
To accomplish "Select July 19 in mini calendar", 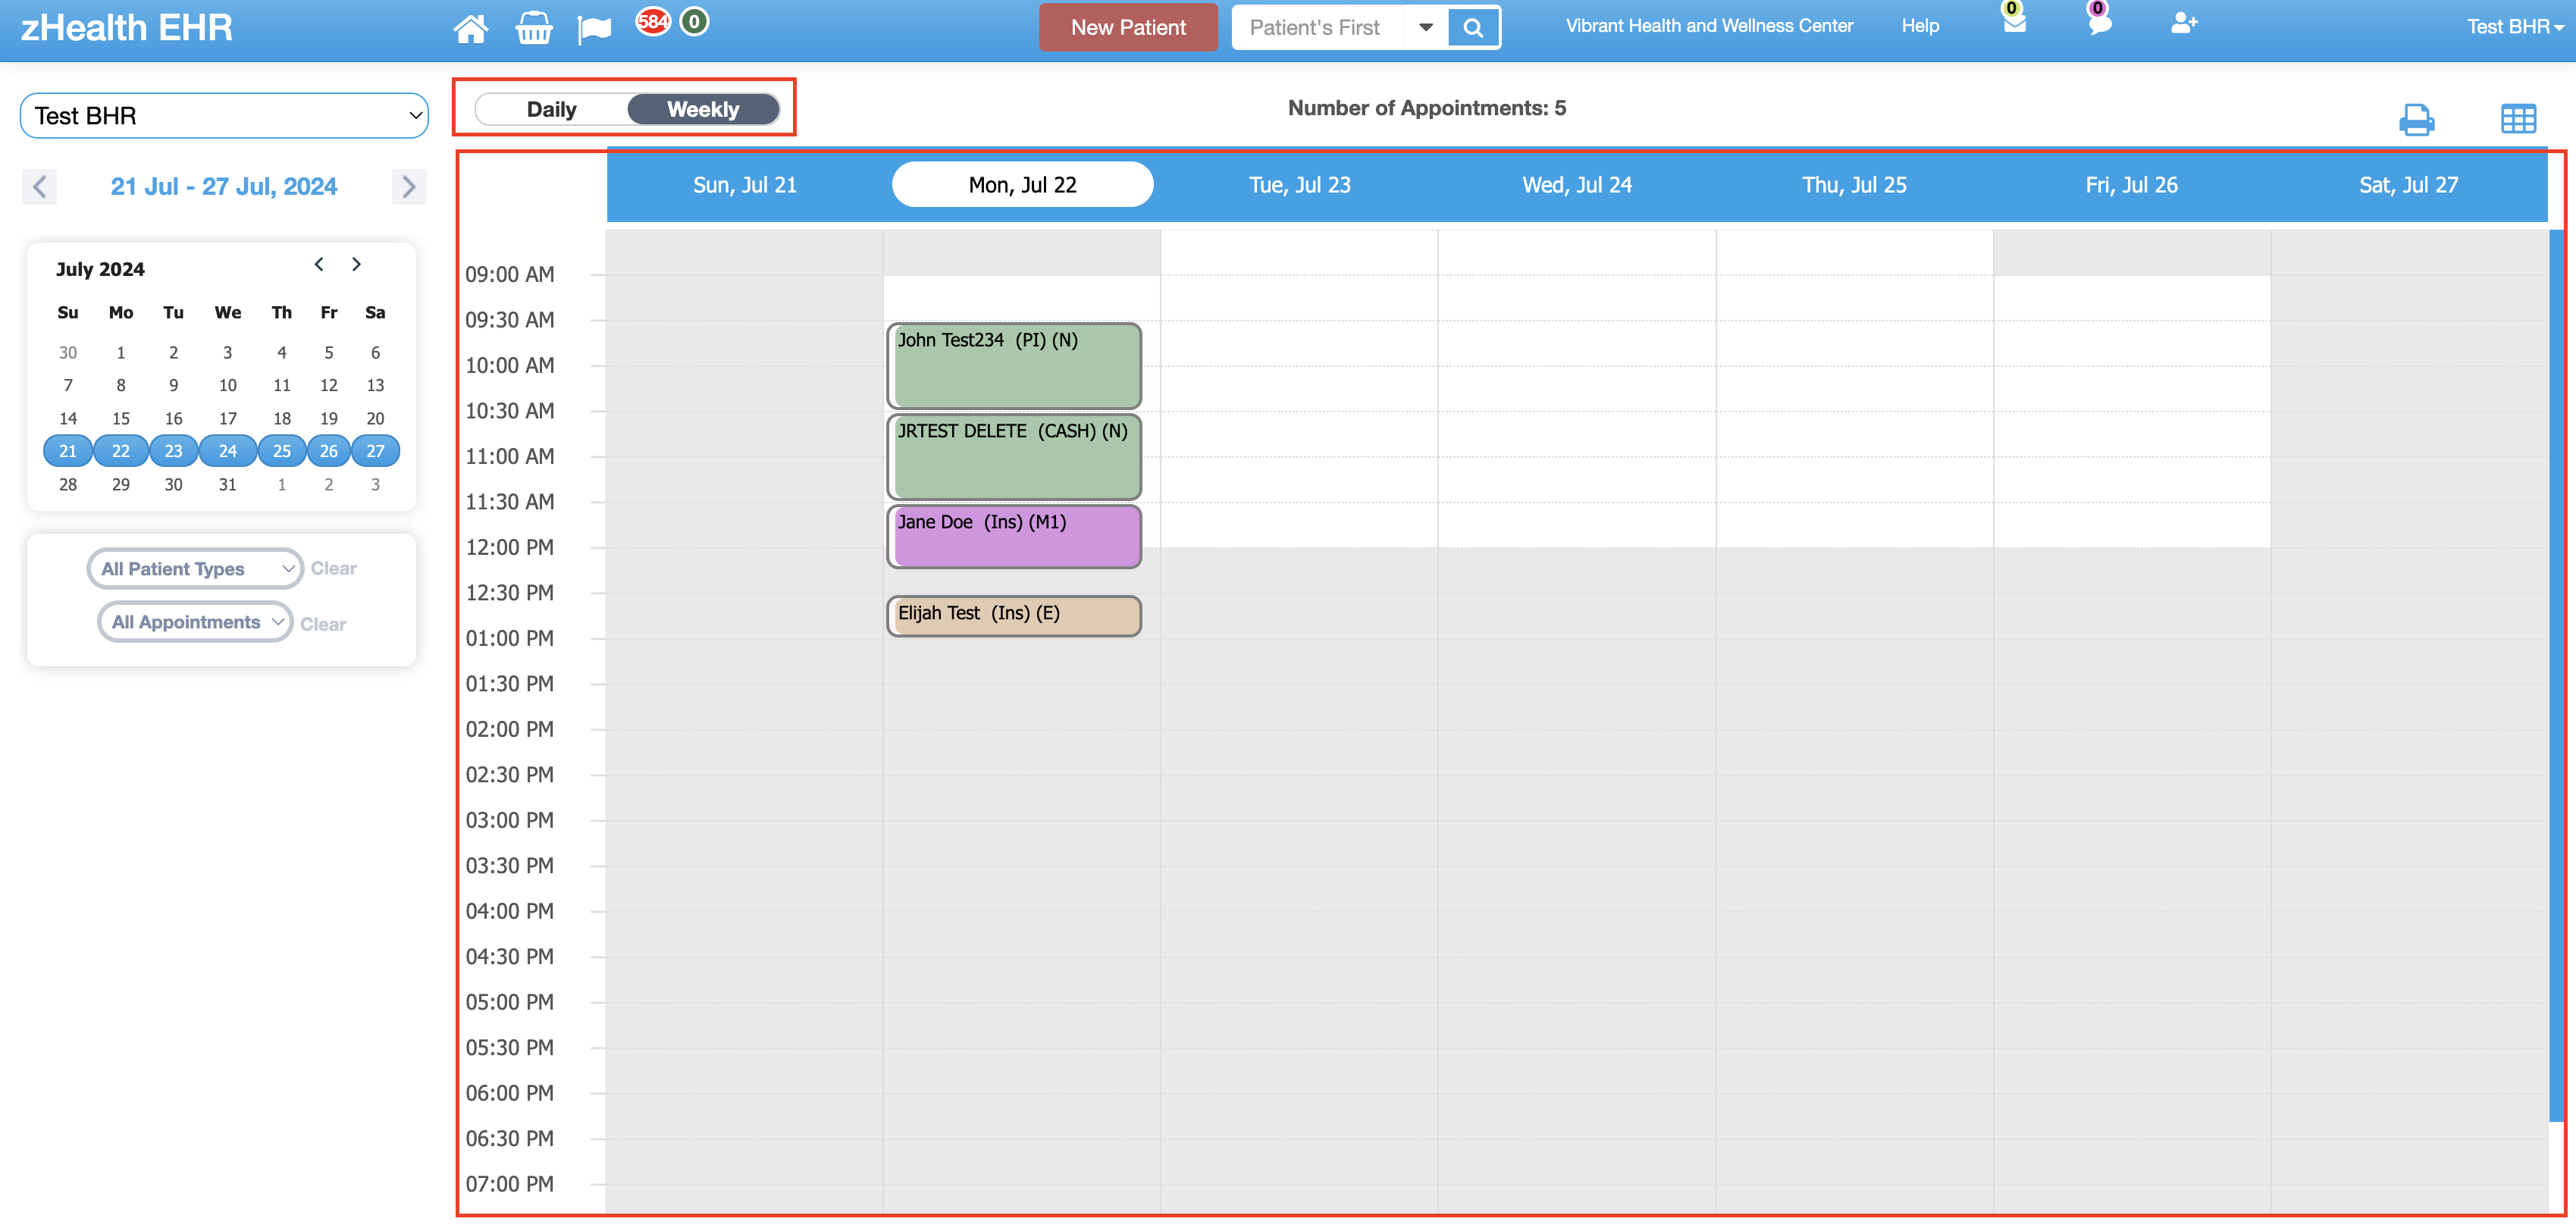I will [329, 418].
